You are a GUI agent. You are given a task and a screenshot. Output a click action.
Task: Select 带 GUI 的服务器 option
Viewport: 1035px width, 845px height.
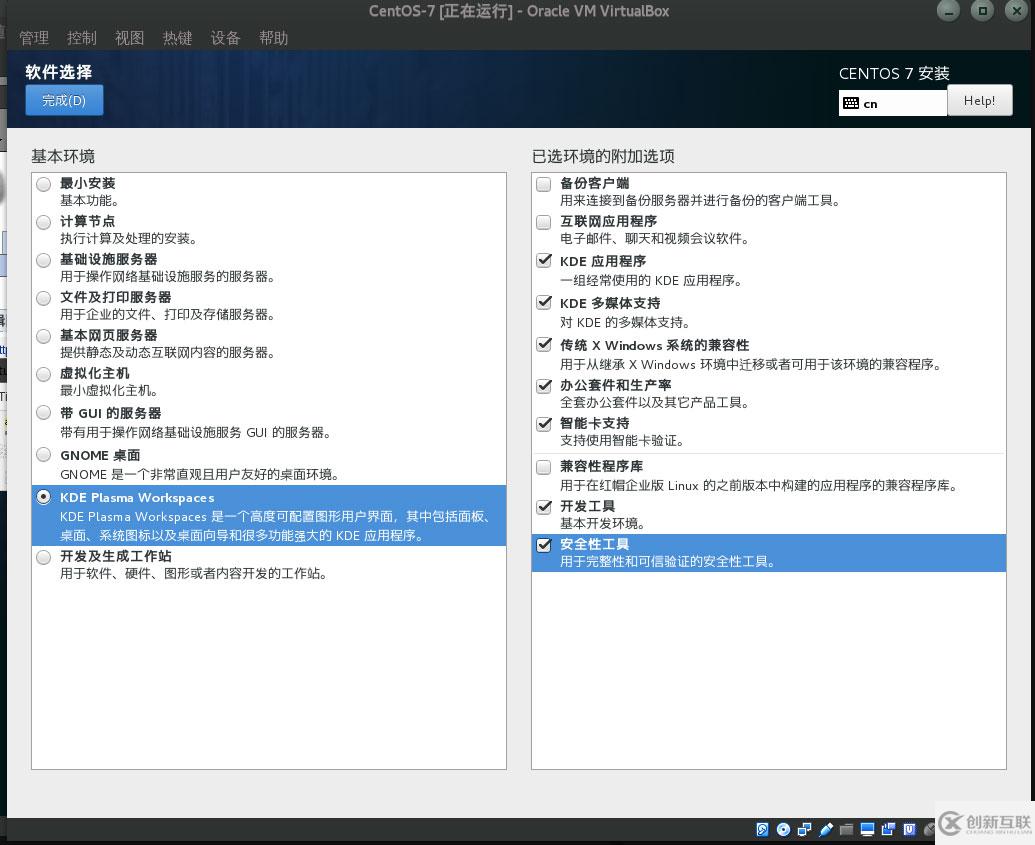(x=44, y=413)
